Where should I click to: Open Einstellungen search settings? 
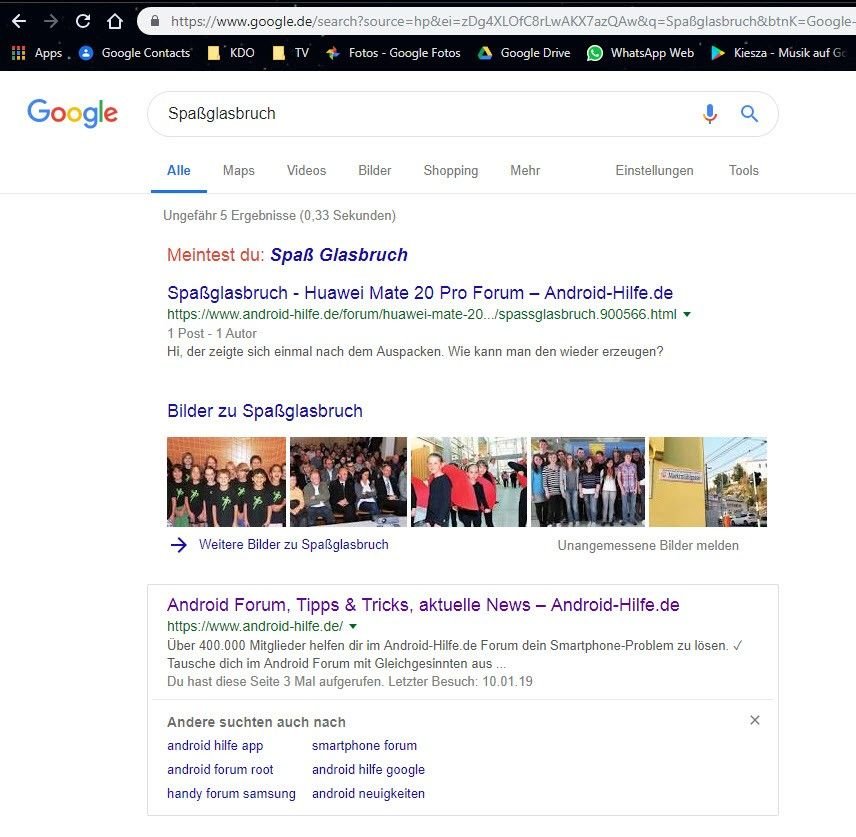pos(654,170)
